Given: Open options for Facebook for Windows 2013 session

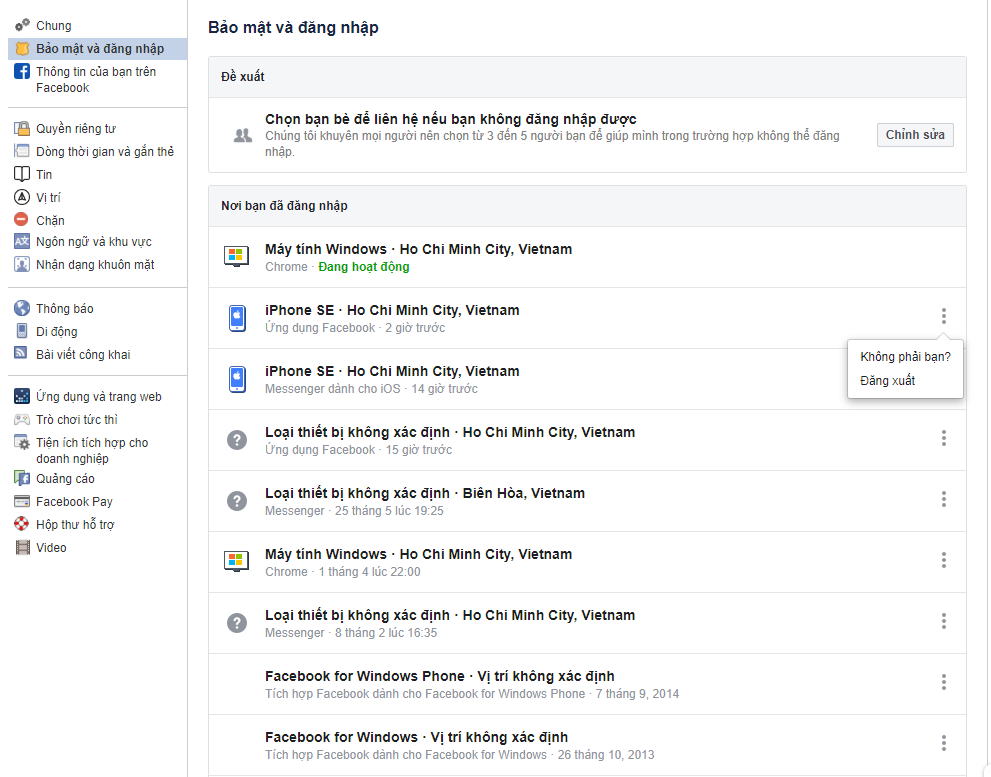Looking at the screenshot, I should (x=944, y=743).
